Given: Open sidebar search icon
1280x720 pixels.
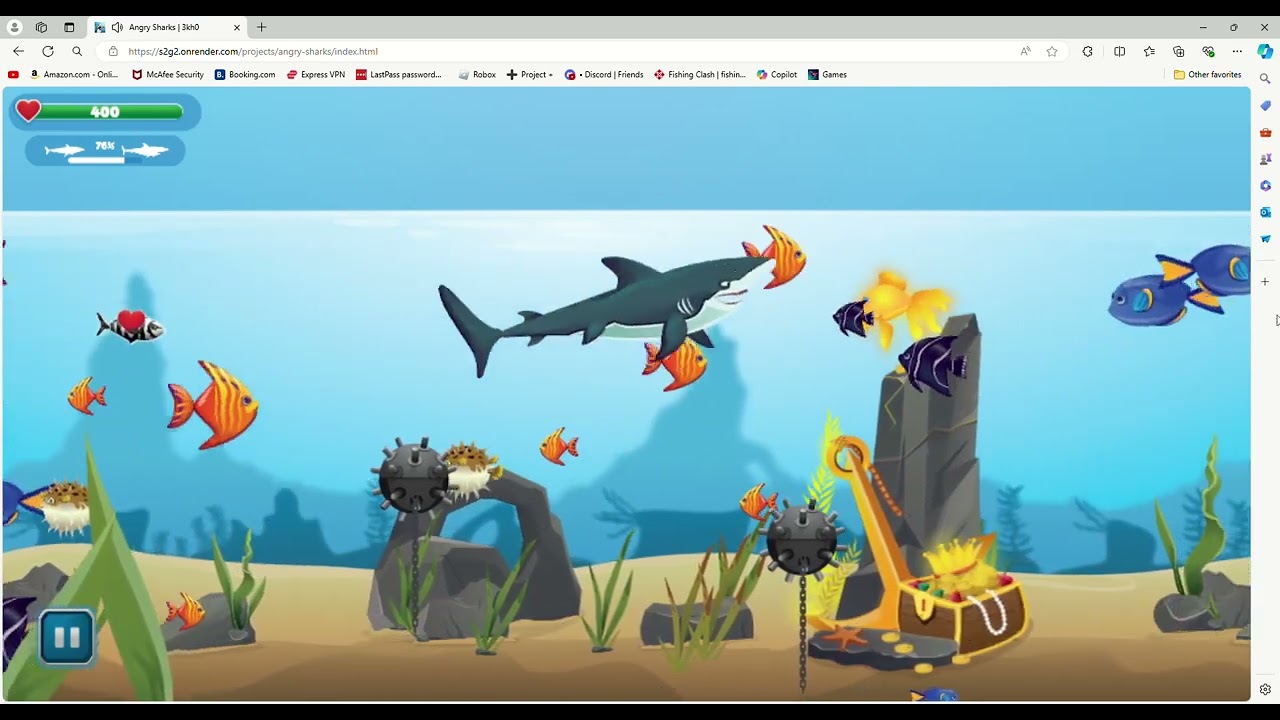Looking at the screenshot, I should pyautogui.click(x=1265, y=78).
